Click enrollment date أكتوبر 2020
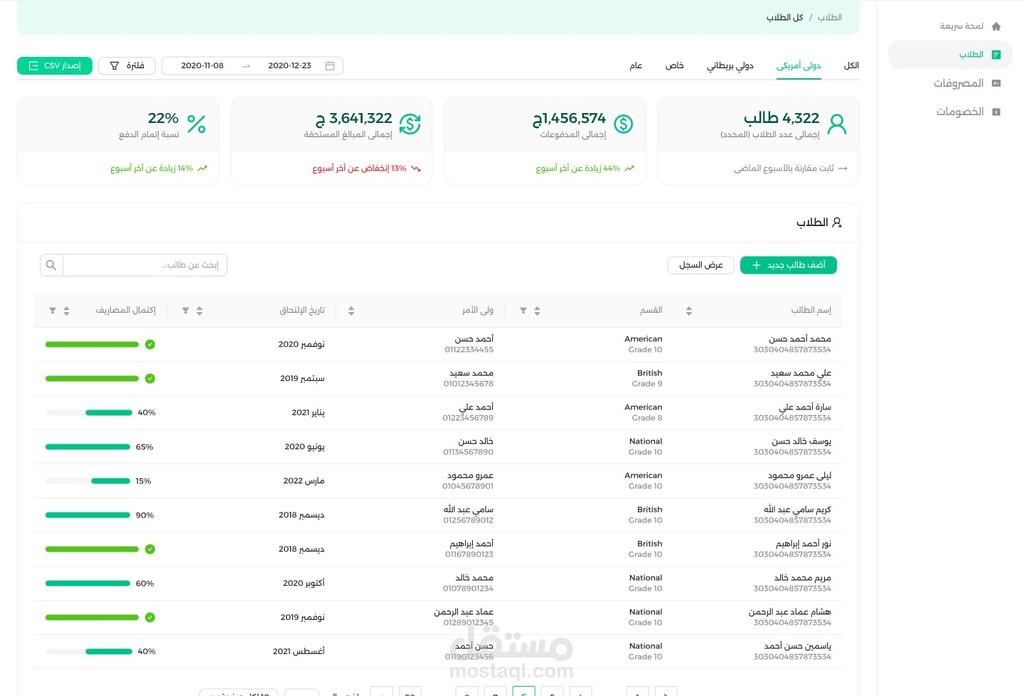 point(304,583)
